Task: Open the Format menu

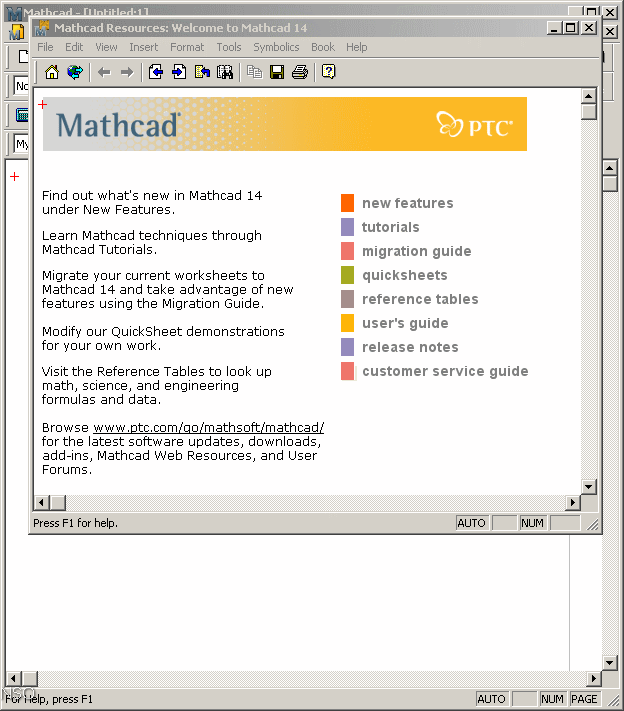Action: [x=187, y=47]
